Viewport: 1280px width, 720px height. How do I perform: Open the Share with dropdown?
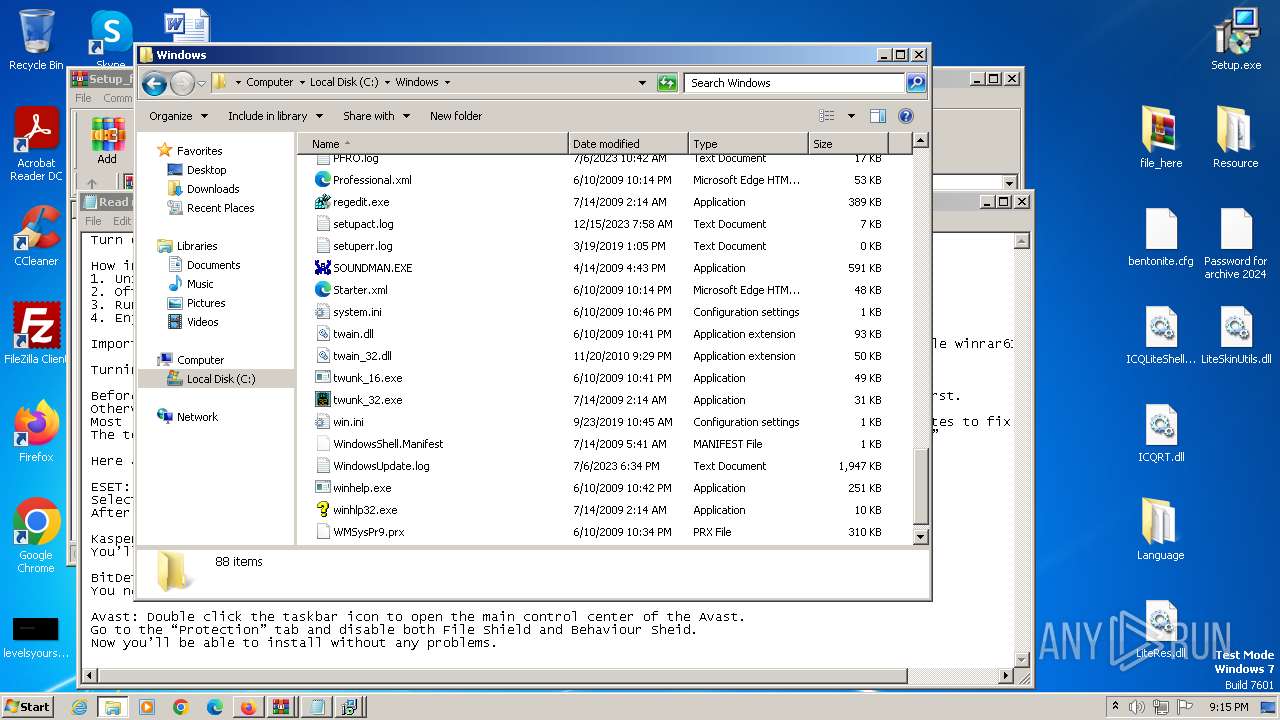click(x=376, y=116)
